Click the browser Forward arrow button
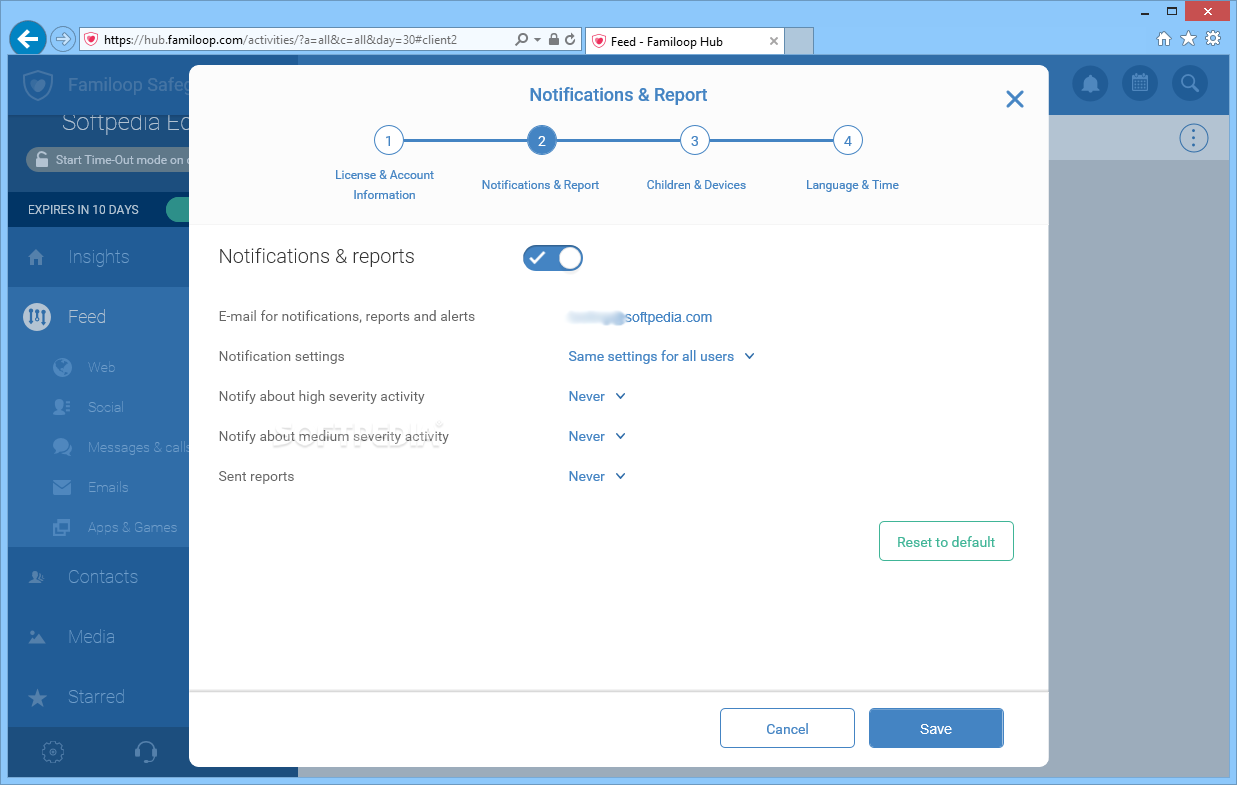Viewport: 1237px width, 785px height. pyautogui.click(x=62, y=39)
